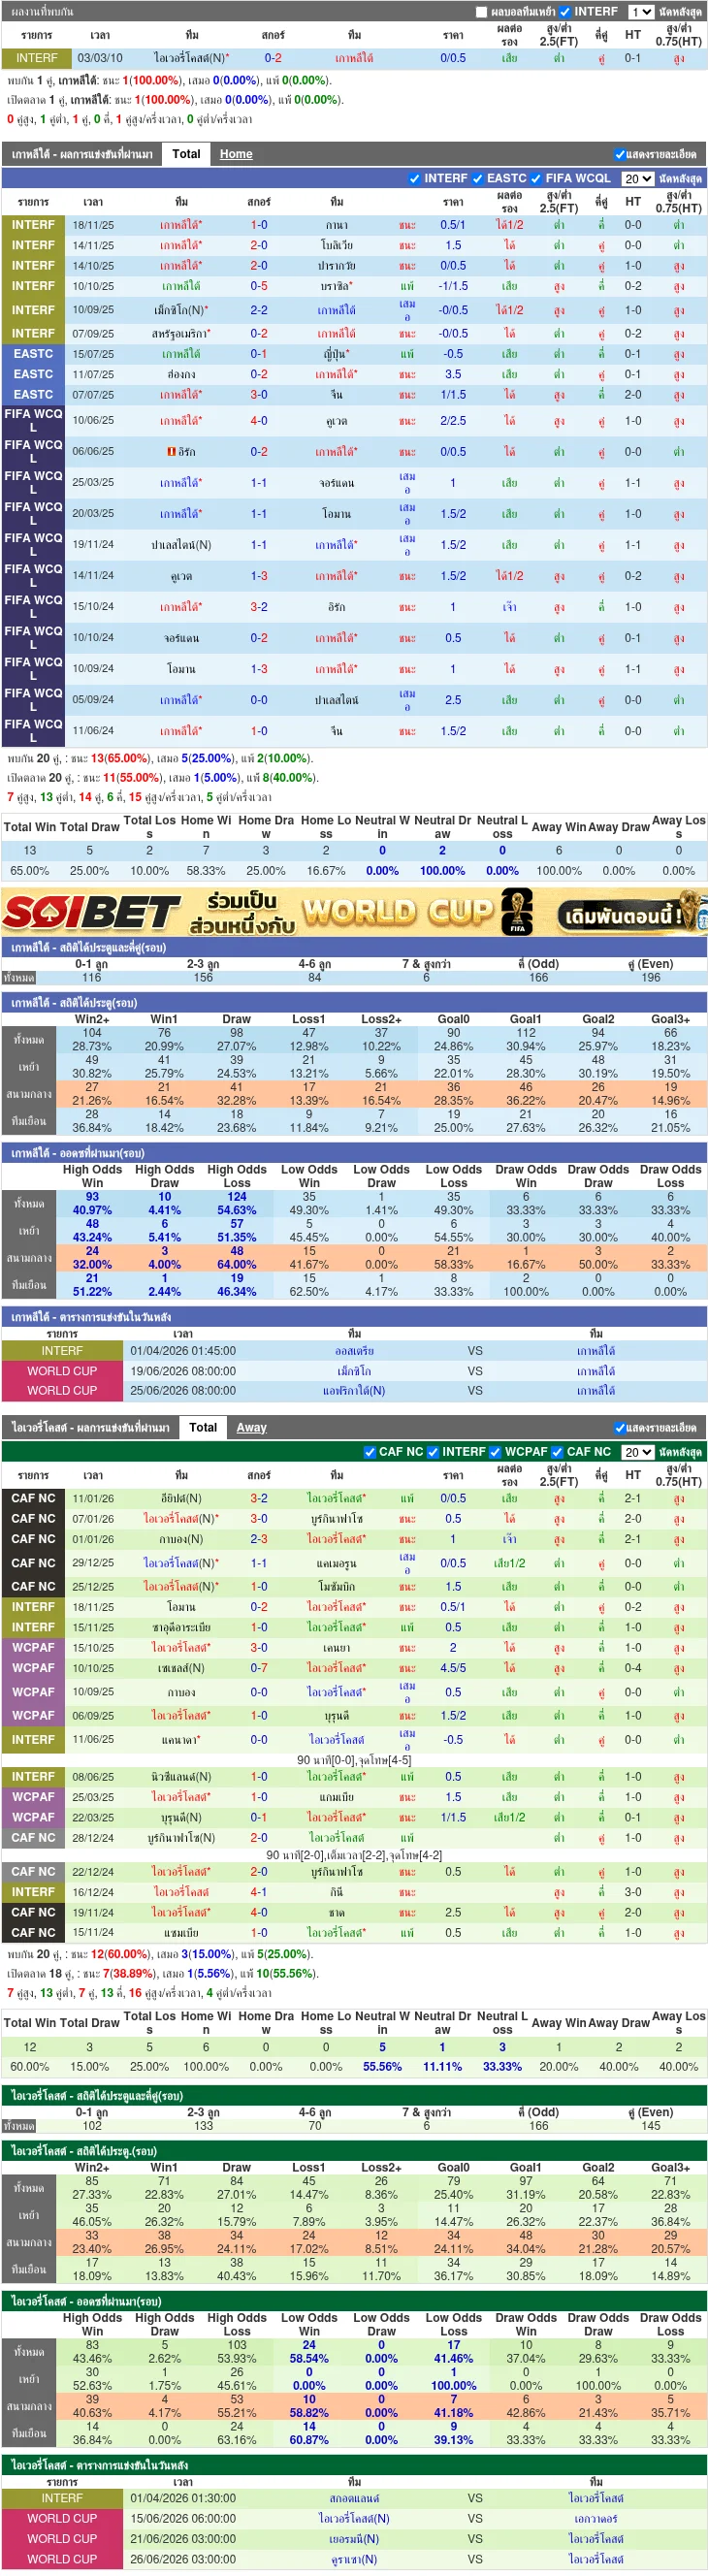This screenshot has height=2576, width=708.
Task: Click เม็กซิโก in the 19/06/2026 fixture
Action: point(354,1371)
